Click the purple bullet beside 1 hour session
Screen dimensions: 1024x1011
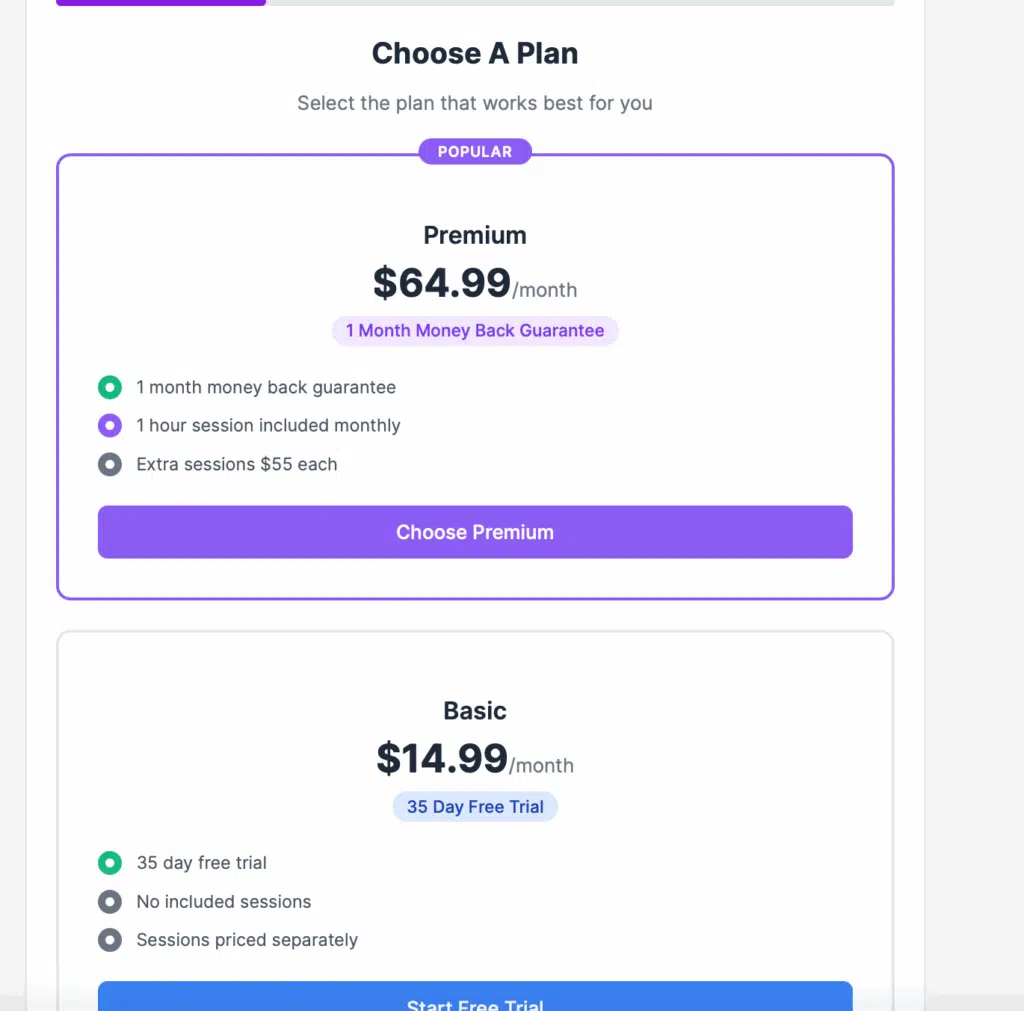click(110, 426)
